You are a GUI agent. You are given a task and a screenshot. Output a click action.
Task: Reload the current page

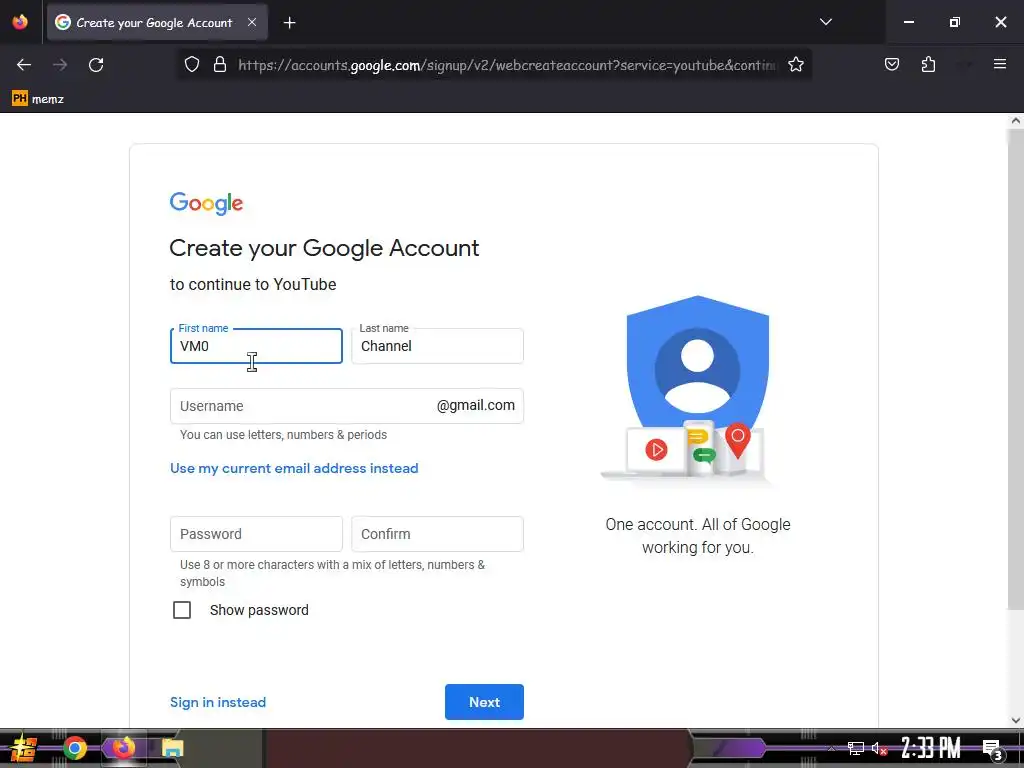pos(96,65)
